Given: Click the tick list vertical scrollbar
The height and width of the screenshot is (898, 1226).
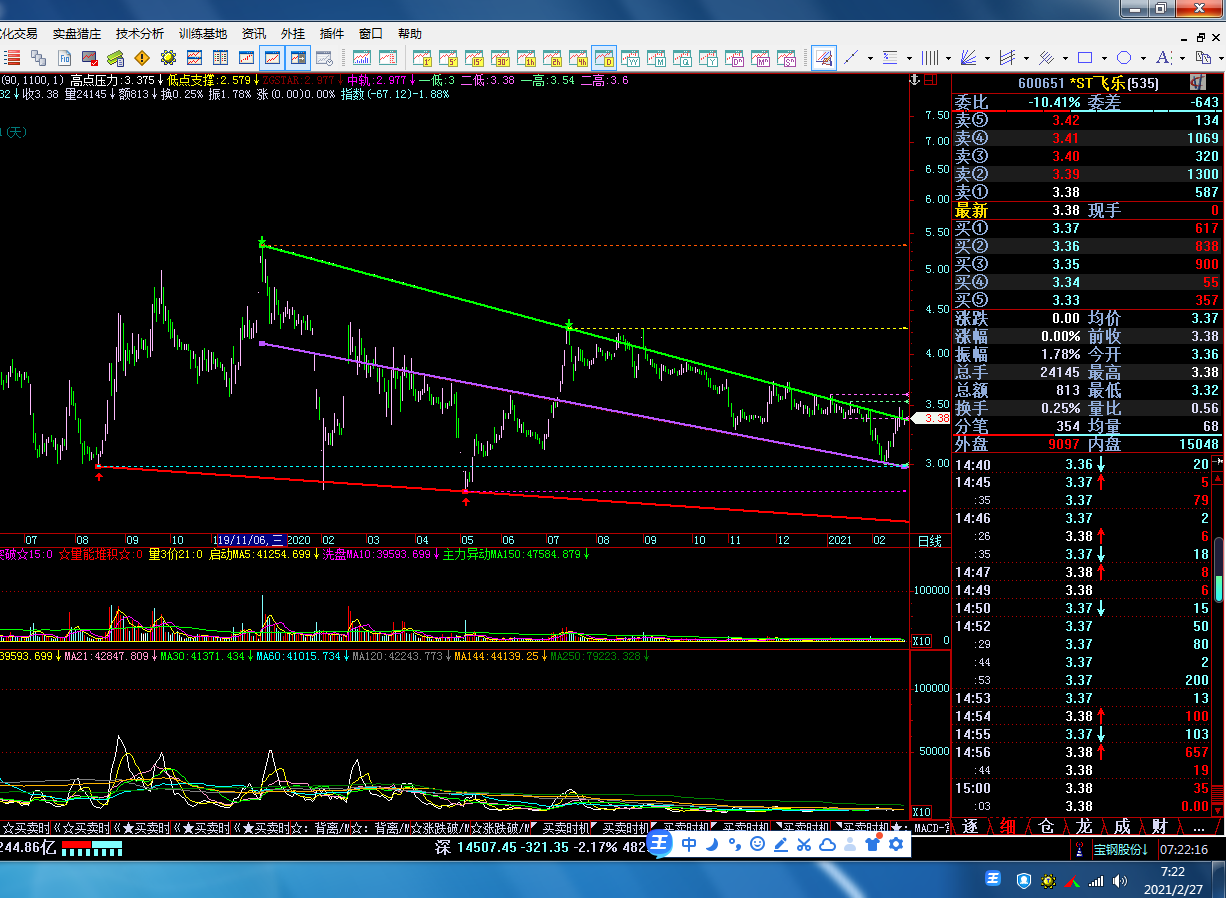Looking at the screenshot, I should [1218, 635].
